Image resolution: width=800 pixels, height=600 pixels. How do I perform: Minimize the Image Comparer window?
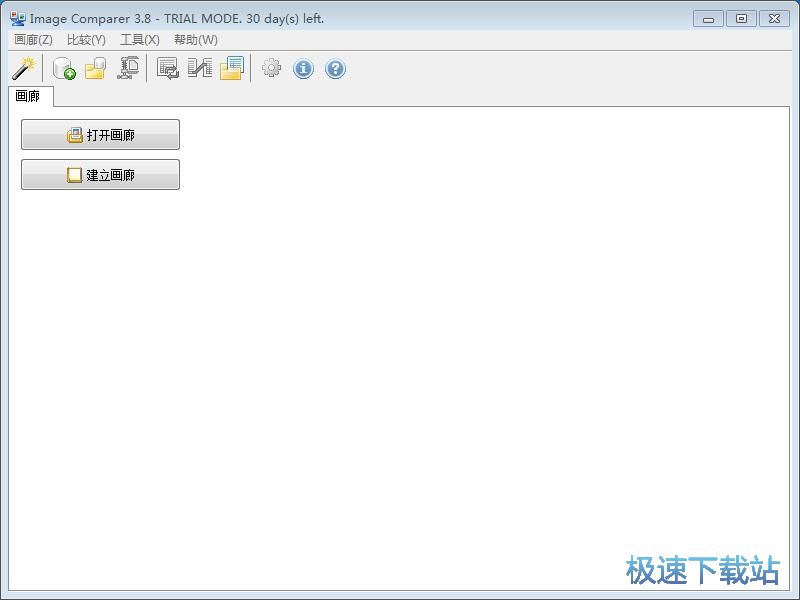tap(708, 19)
